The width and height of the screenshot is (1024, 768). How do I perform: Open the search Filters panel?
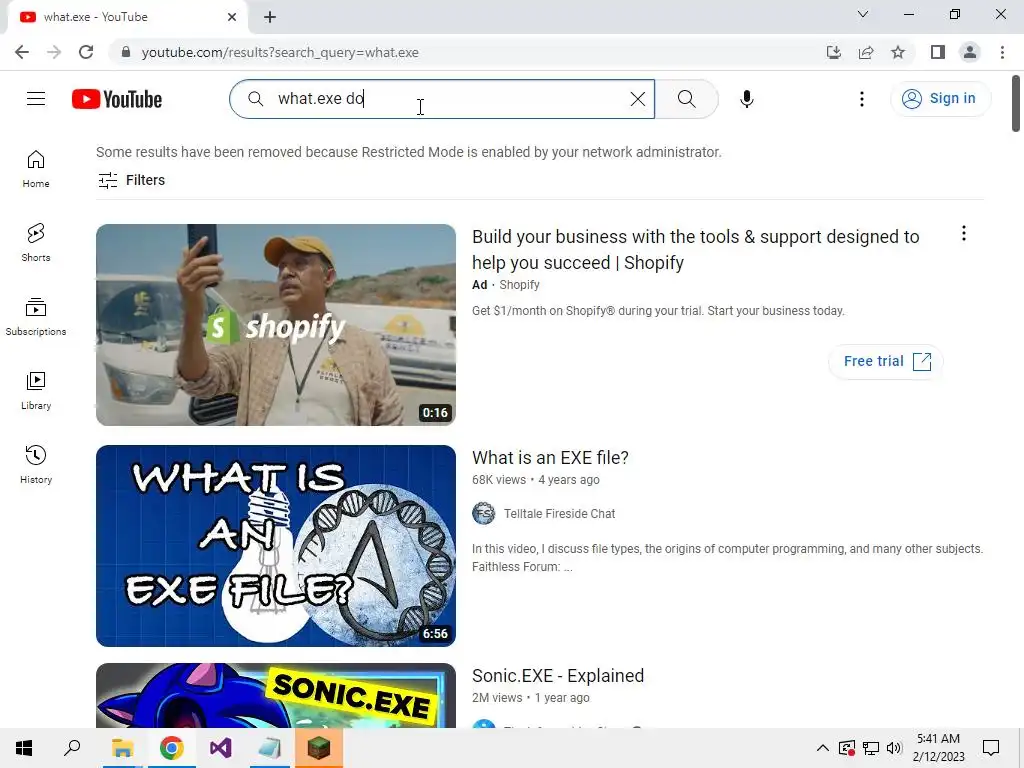tap(131, 180)
